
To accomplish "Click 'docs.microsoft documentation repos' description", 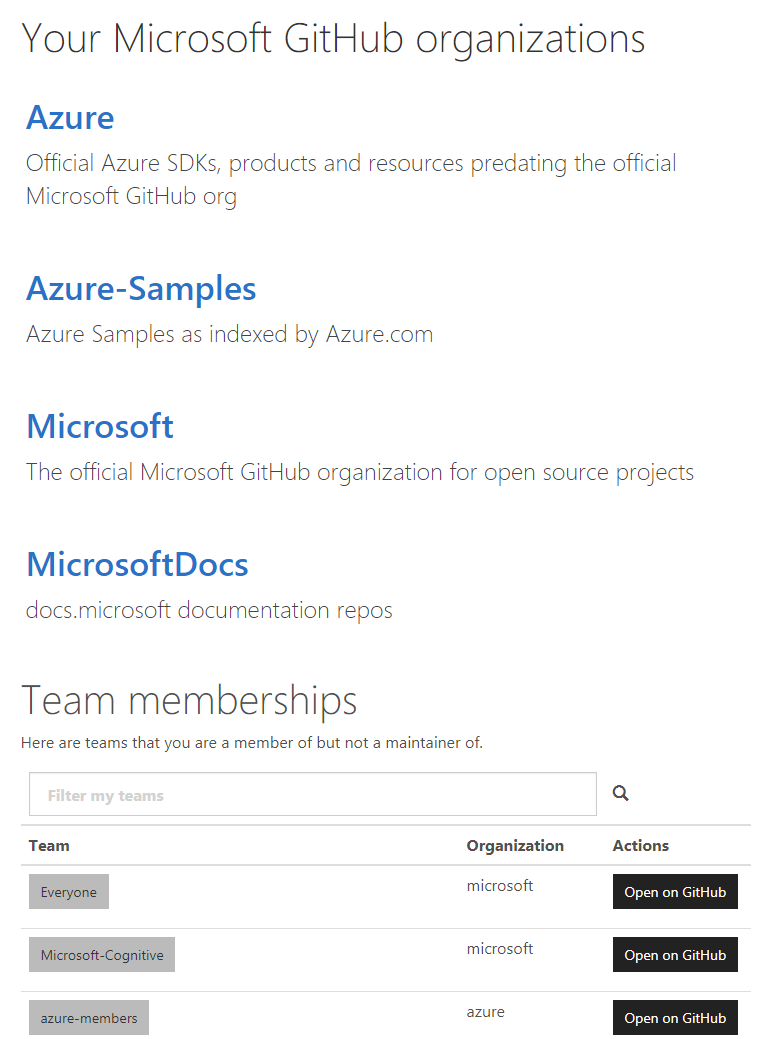I will (209, 610).
